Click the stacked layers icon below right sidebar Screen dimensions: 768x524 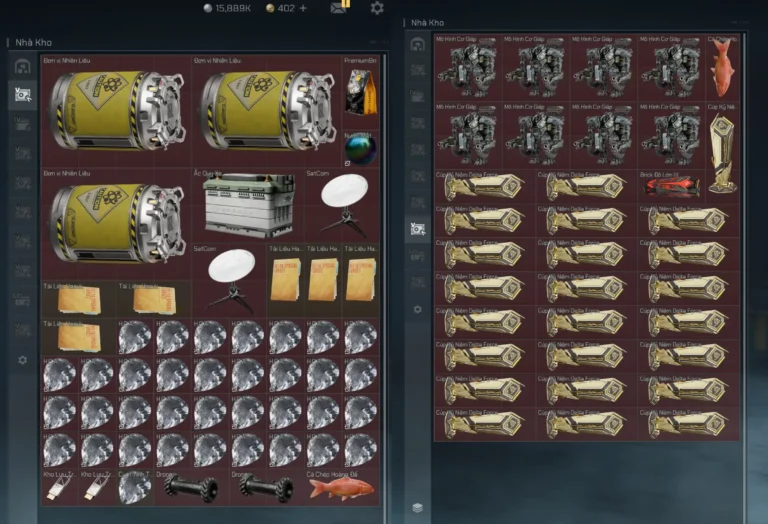coord(418,508)
